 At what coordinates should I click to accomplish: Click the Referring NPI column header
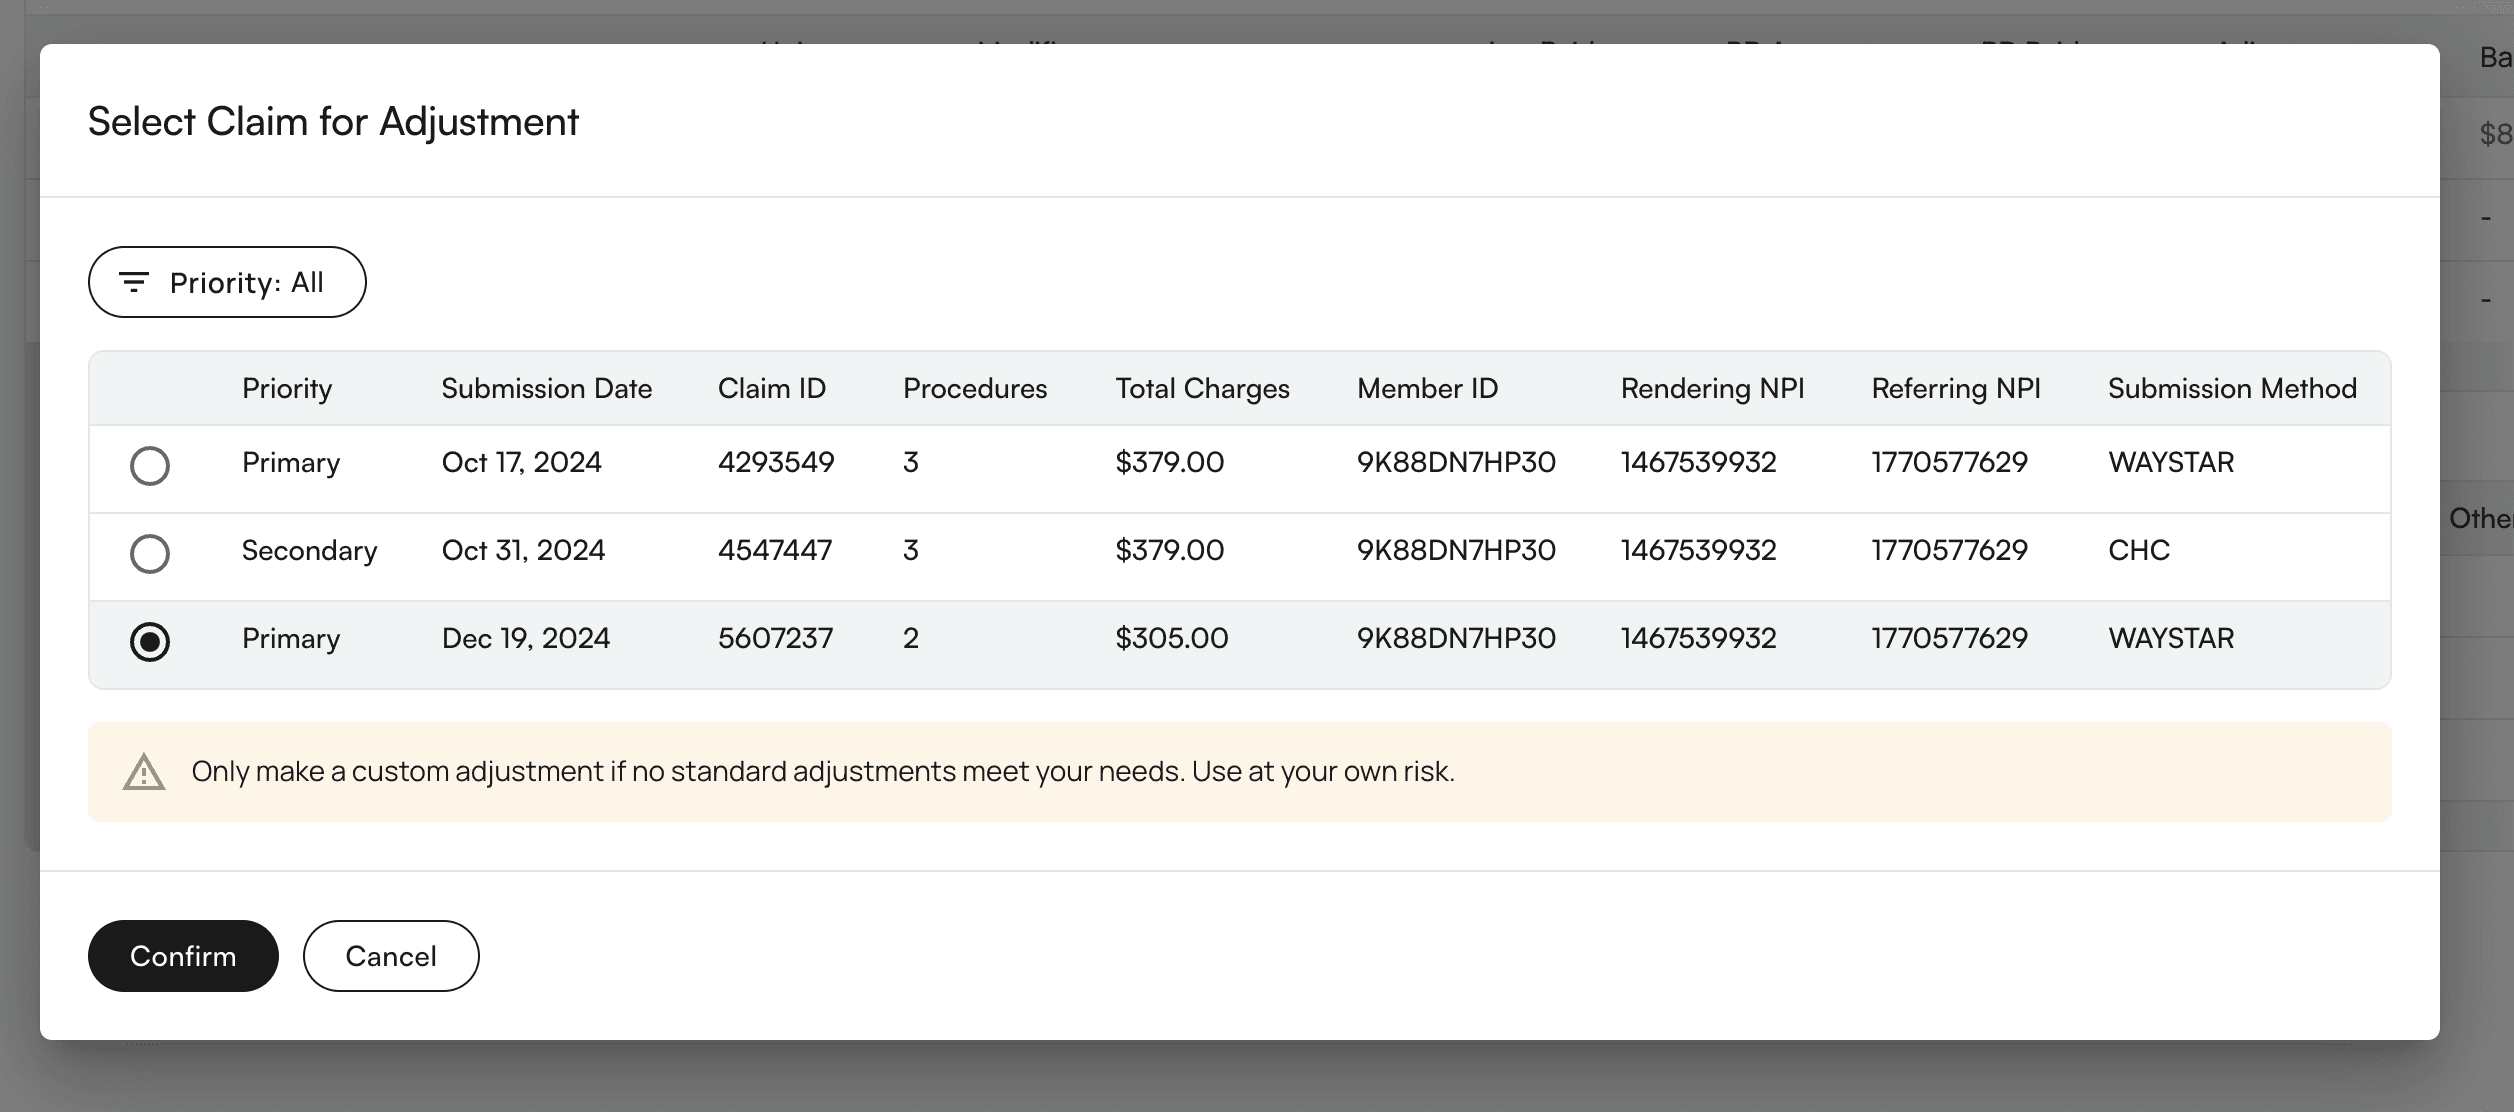click(x=1955, y=389)
